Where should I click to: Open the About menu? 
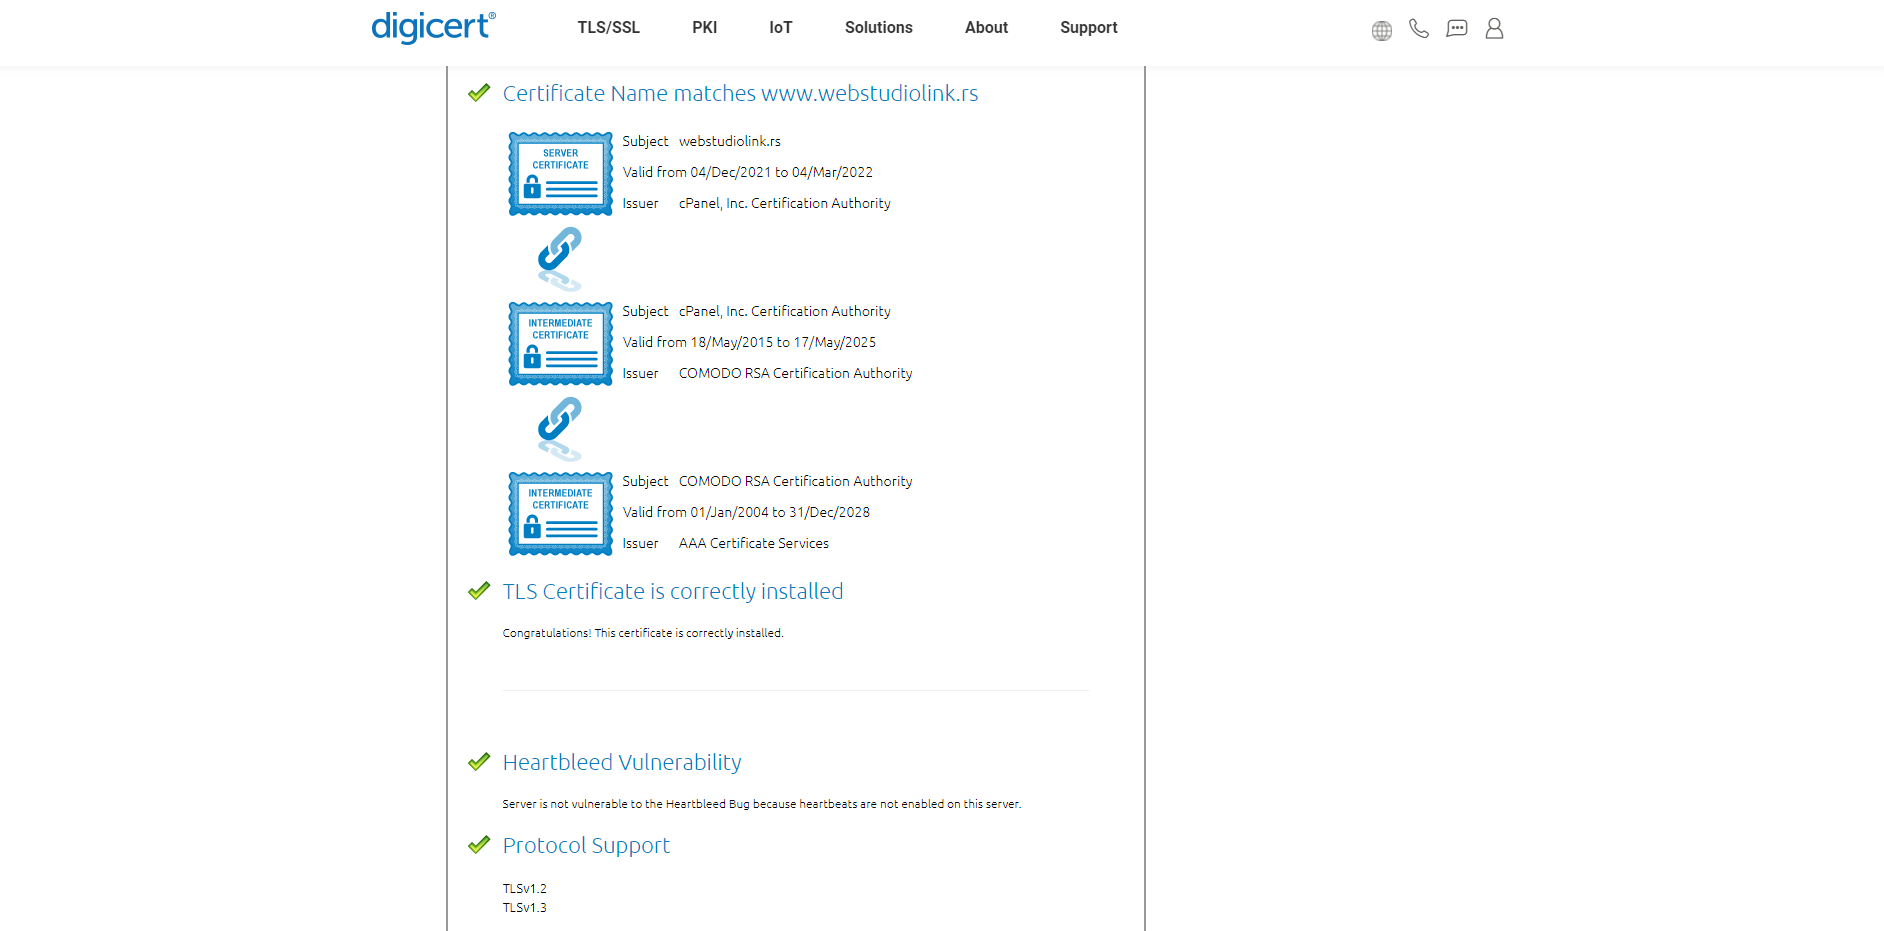click(986, 28)
